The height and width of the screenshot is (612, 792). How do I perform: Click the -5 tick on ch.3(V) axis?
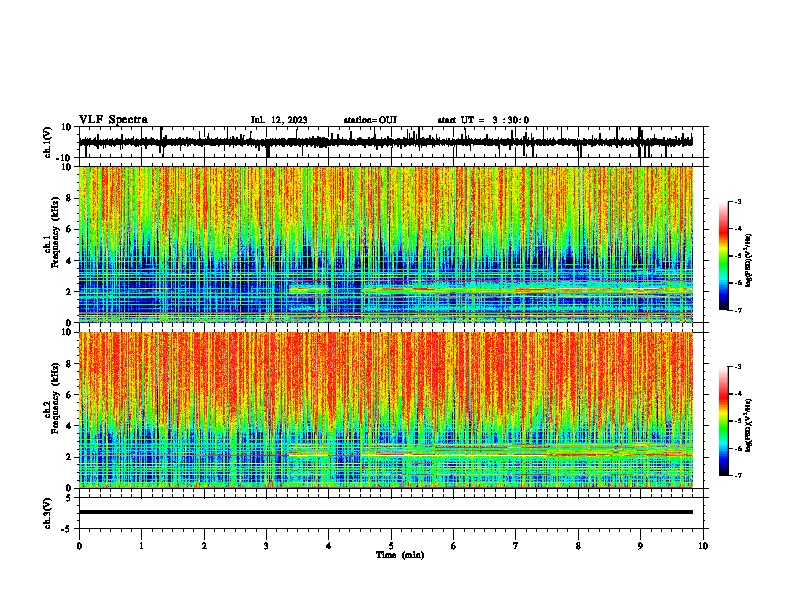coord(67,529)
